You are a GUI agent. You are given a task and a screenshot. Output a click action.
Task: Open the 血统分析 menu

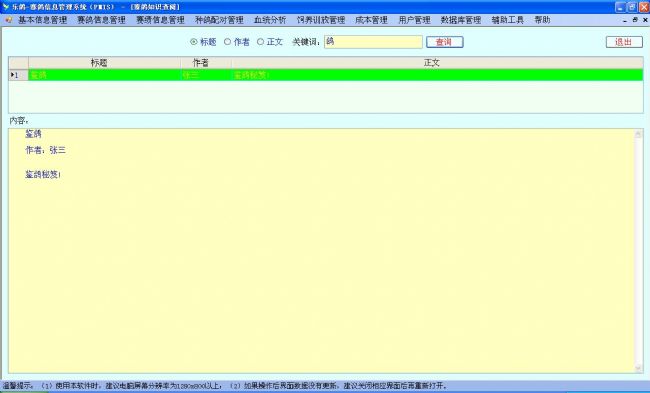tap(270, 20)
